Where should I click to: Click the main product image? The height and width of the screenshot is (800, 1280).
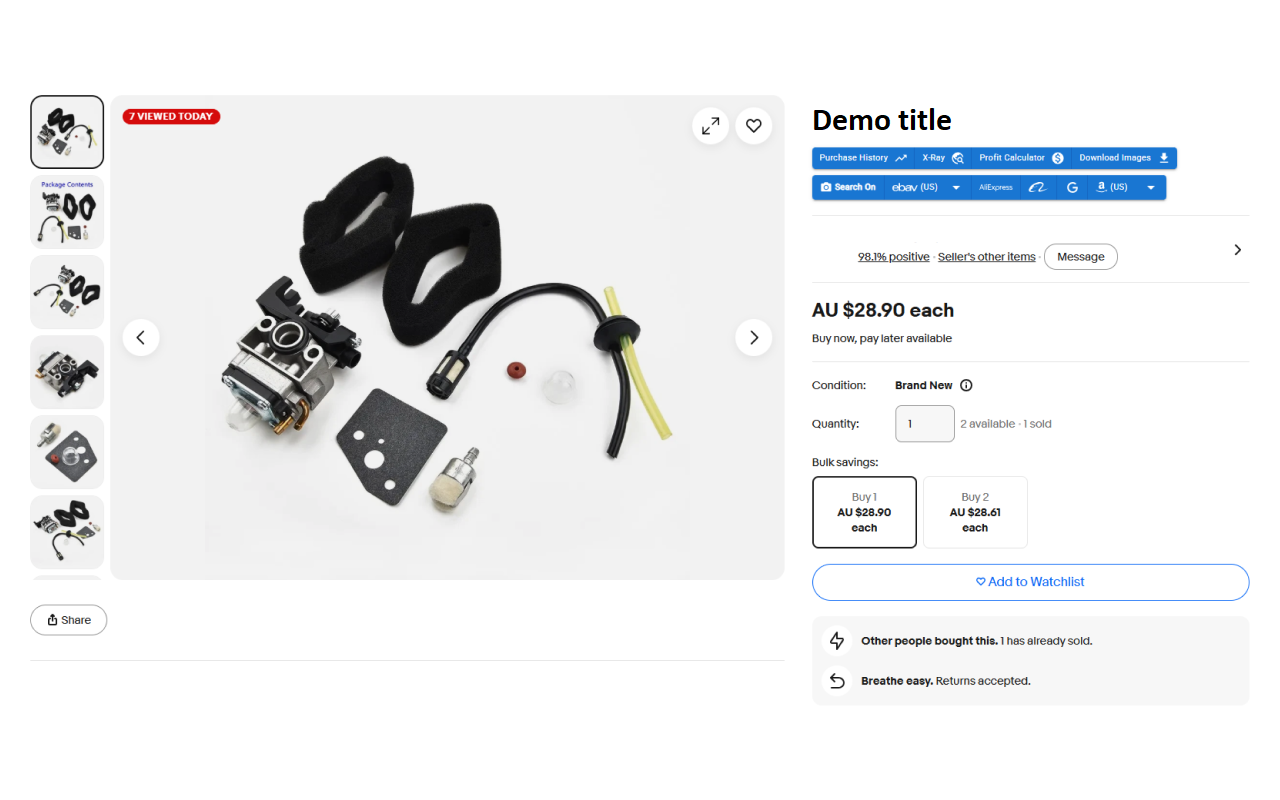click(447, 337)
